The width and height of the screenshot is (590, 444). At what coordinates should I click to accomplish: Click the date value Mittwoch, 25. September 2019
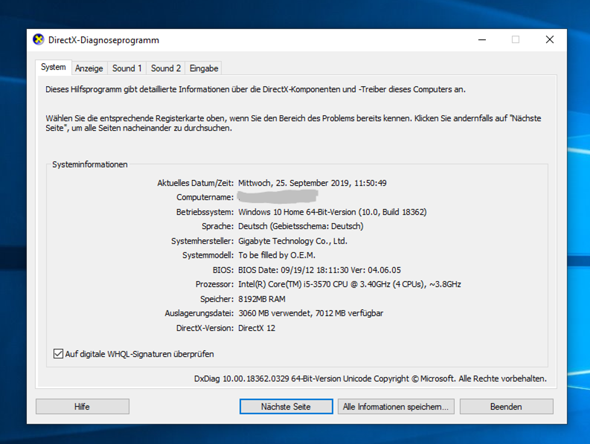point(312,183)
